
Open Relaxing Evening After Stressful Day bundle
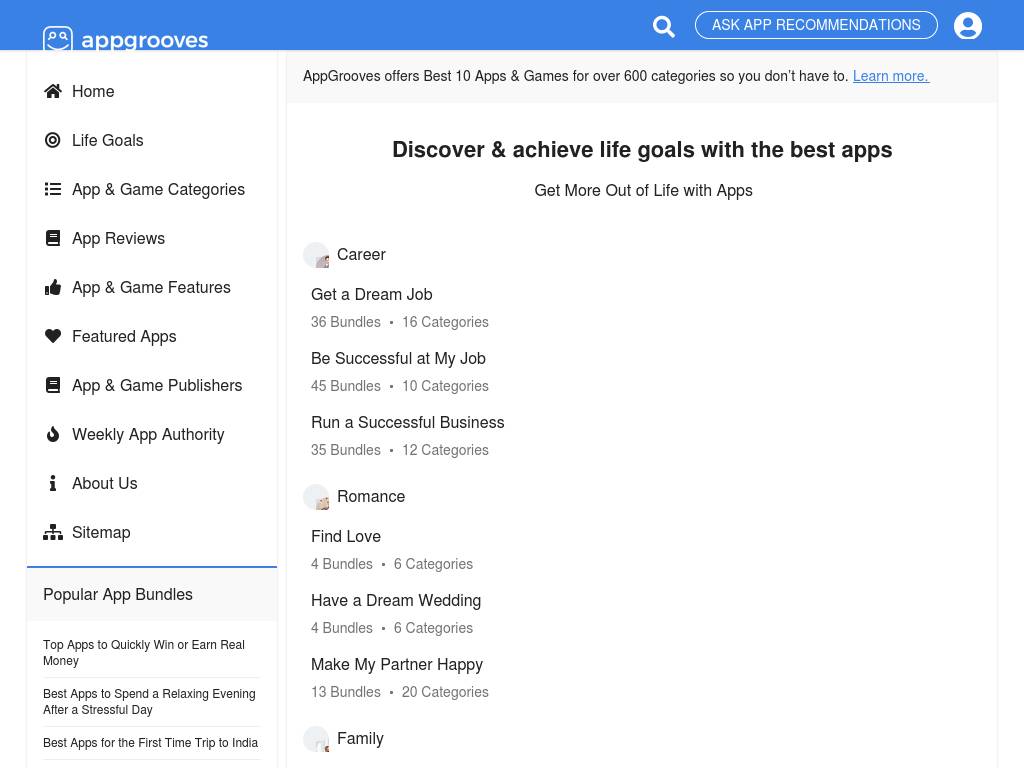(x=149, y=701)
